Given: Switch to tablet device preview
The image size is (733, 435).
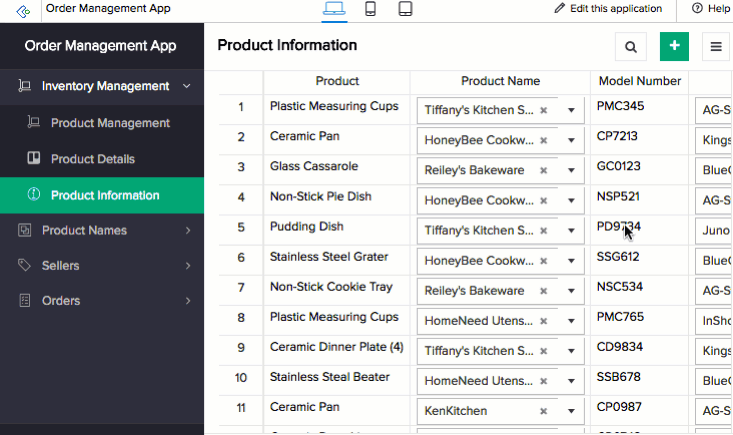Looking at the screenshot, I should point(405,9).
